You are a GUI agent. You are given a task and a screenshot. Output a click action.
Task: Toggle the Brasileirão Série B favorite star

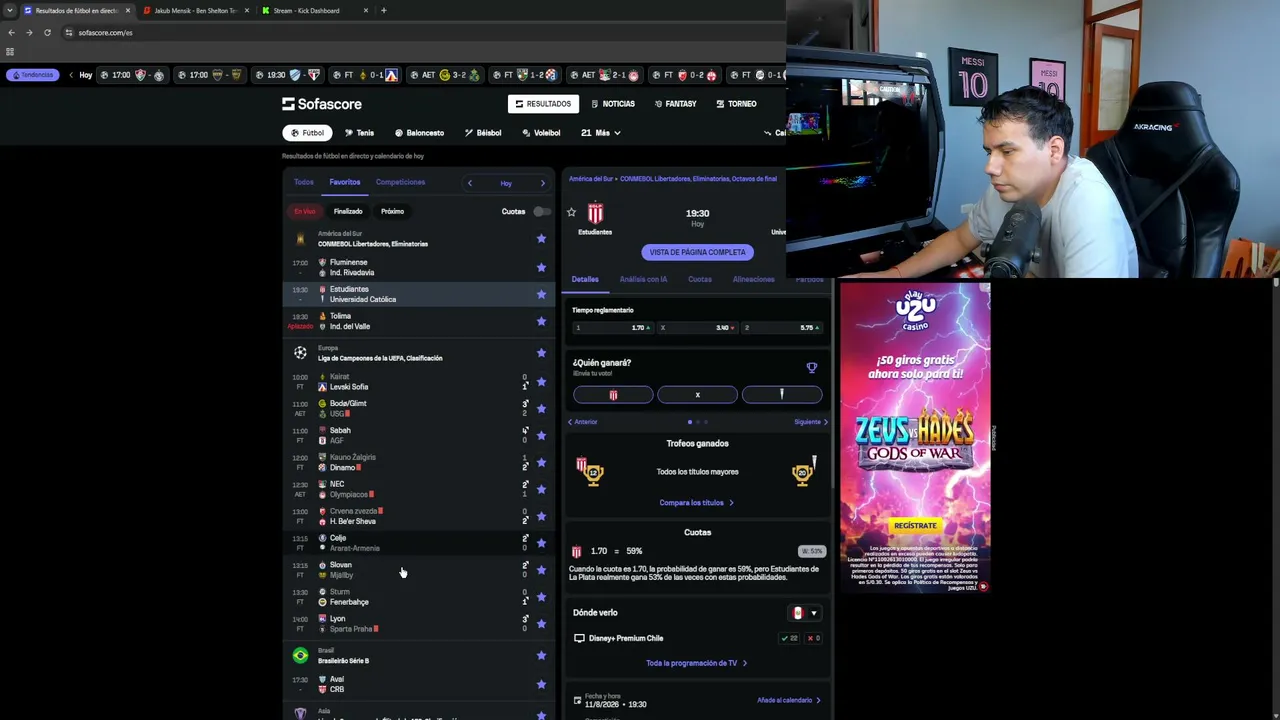tap(541, 655)
